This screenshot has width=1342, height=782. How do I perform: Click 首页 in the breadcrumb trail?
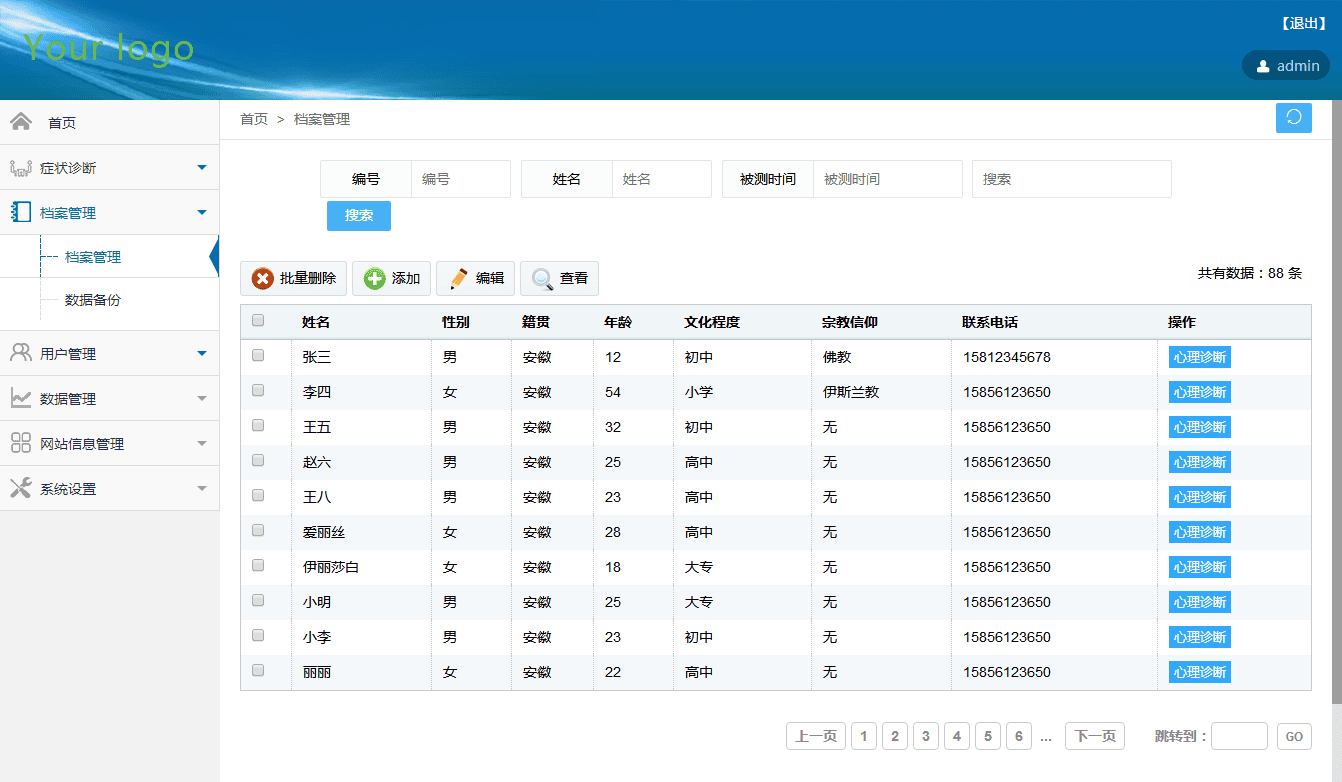click(x=253, y=119)
